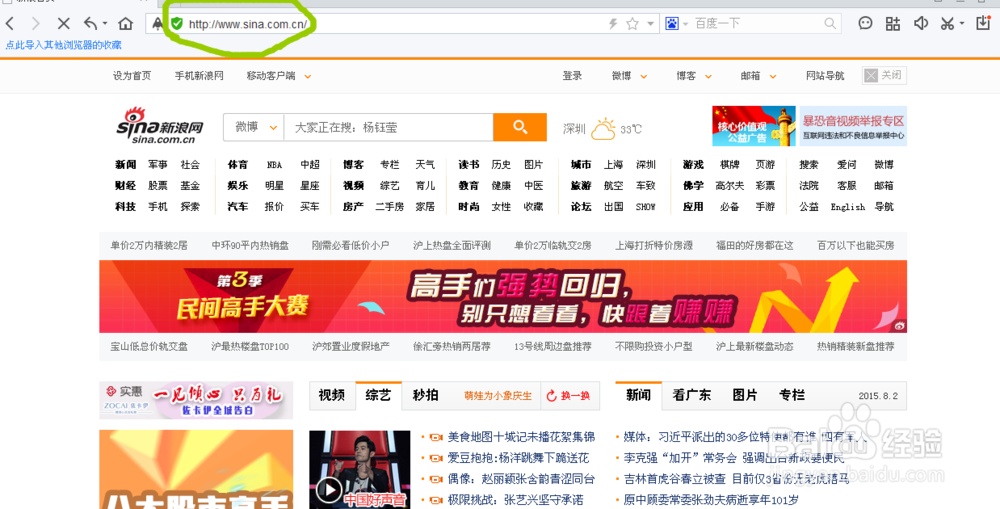Open the English navigation link
The height and width of the screenshot is (509, 1000).
pos(848,207)
